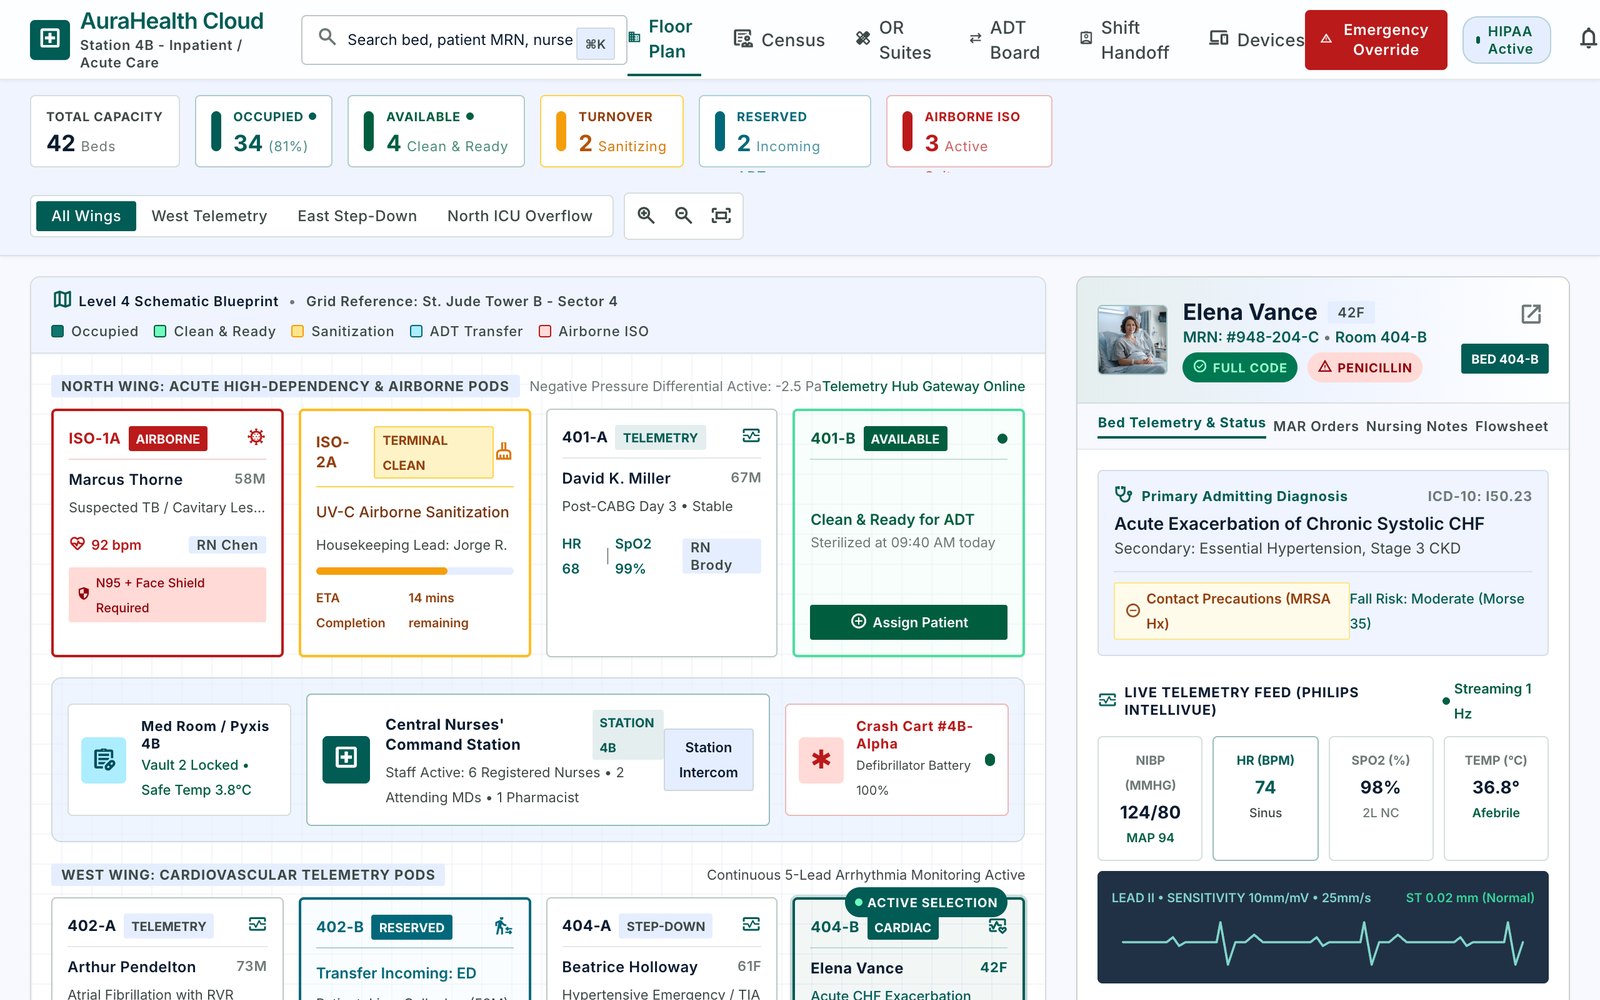The image size is (1600, 1000).
Task: Select the North ICU Overflow filter
Action: (520, 216)
